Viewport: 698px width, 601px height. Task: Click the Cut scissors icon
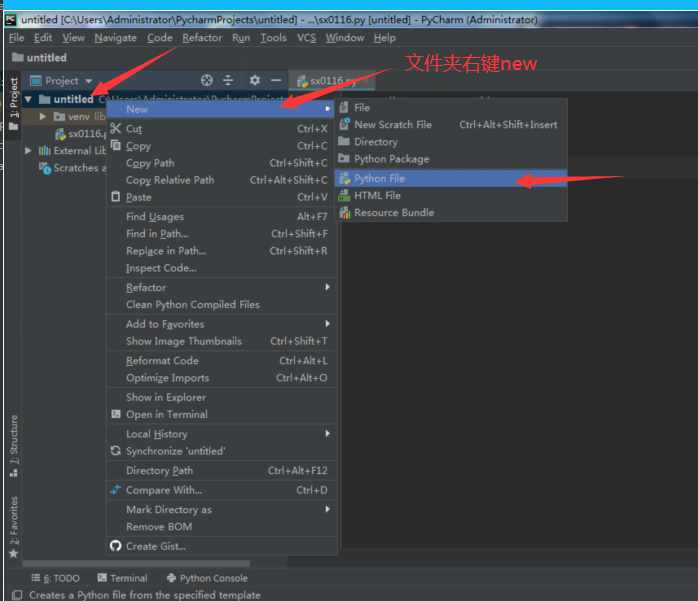tap(116, 129)
